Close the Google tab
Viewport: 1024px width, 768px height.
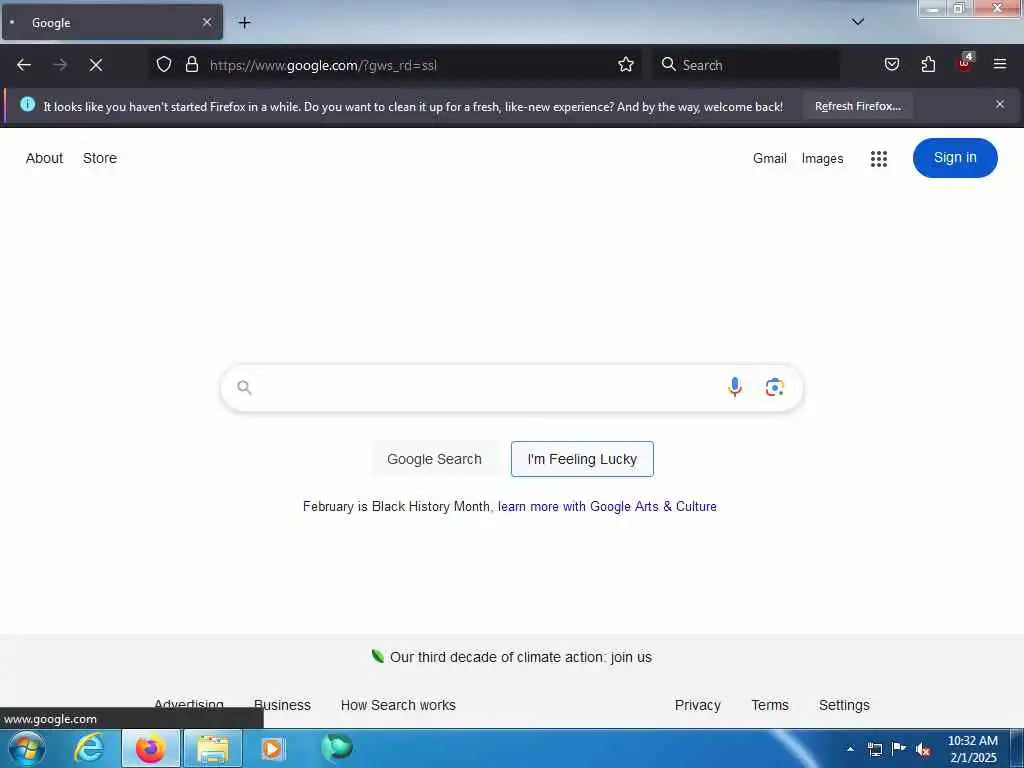point(206,22)
